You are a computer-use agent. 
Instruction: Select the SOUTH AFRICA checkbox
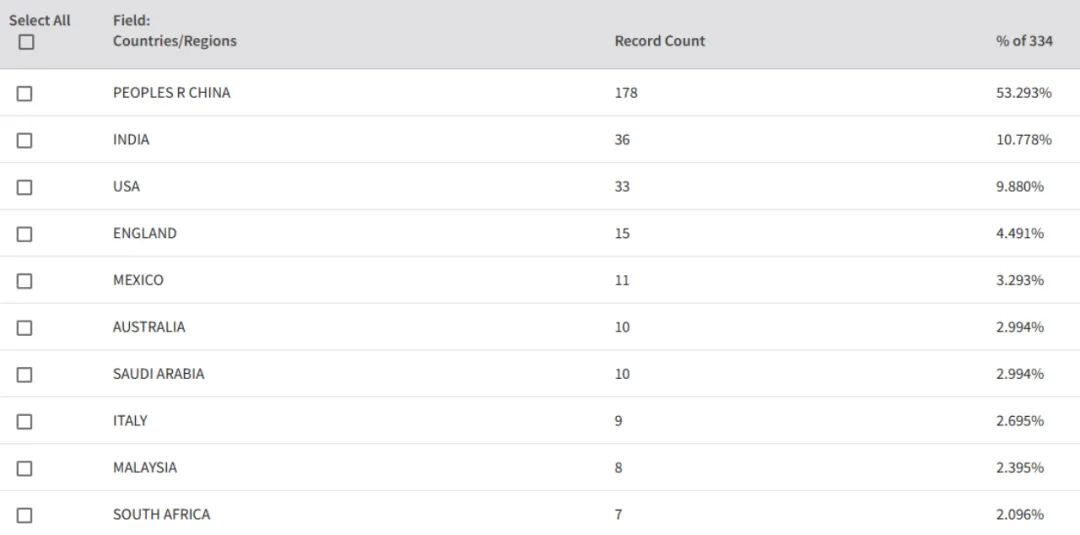point(24,514)
